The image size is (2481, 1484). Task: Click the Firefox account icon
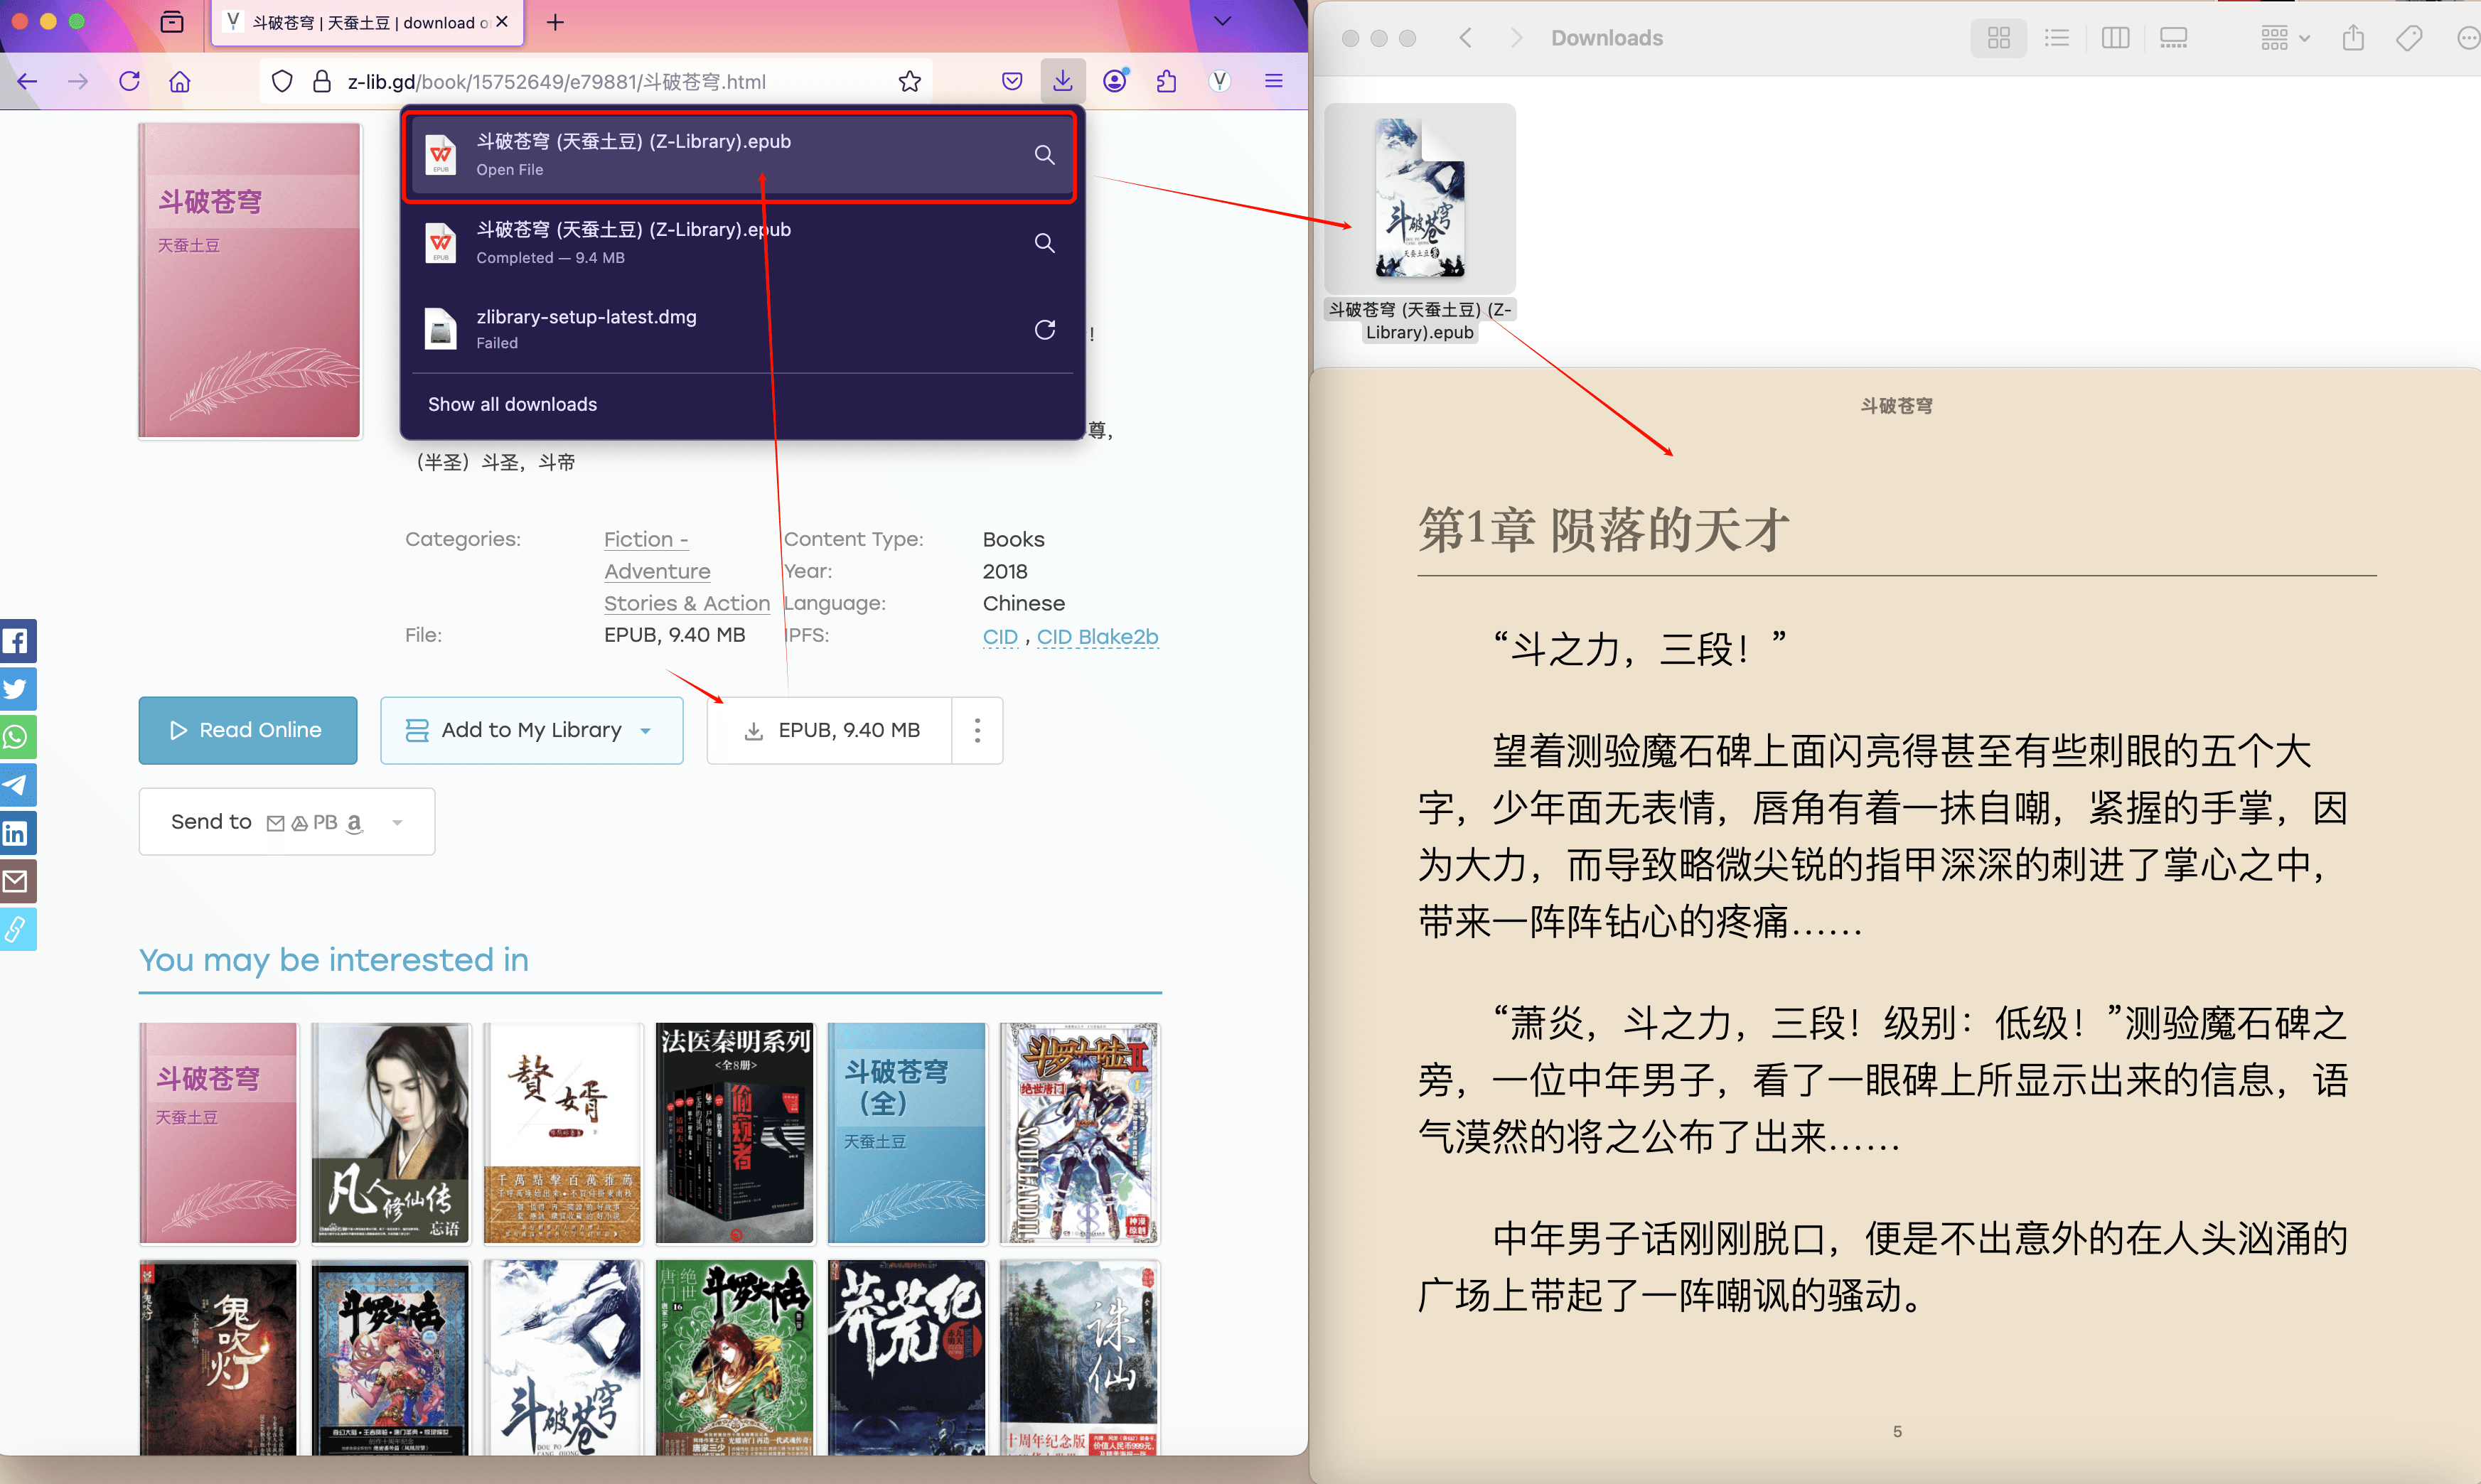[x=1115, y=81]
